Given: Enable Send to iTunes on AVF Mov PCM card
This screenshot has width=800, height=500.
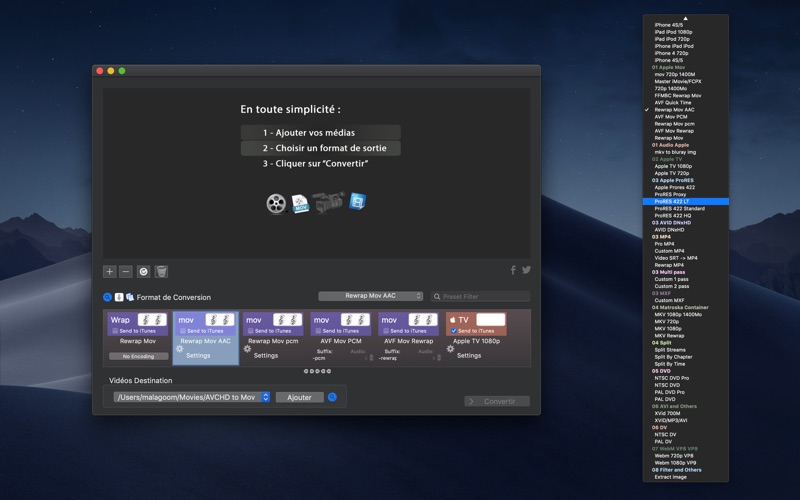Looking at the screenshot, I should [x=318, y=331].
